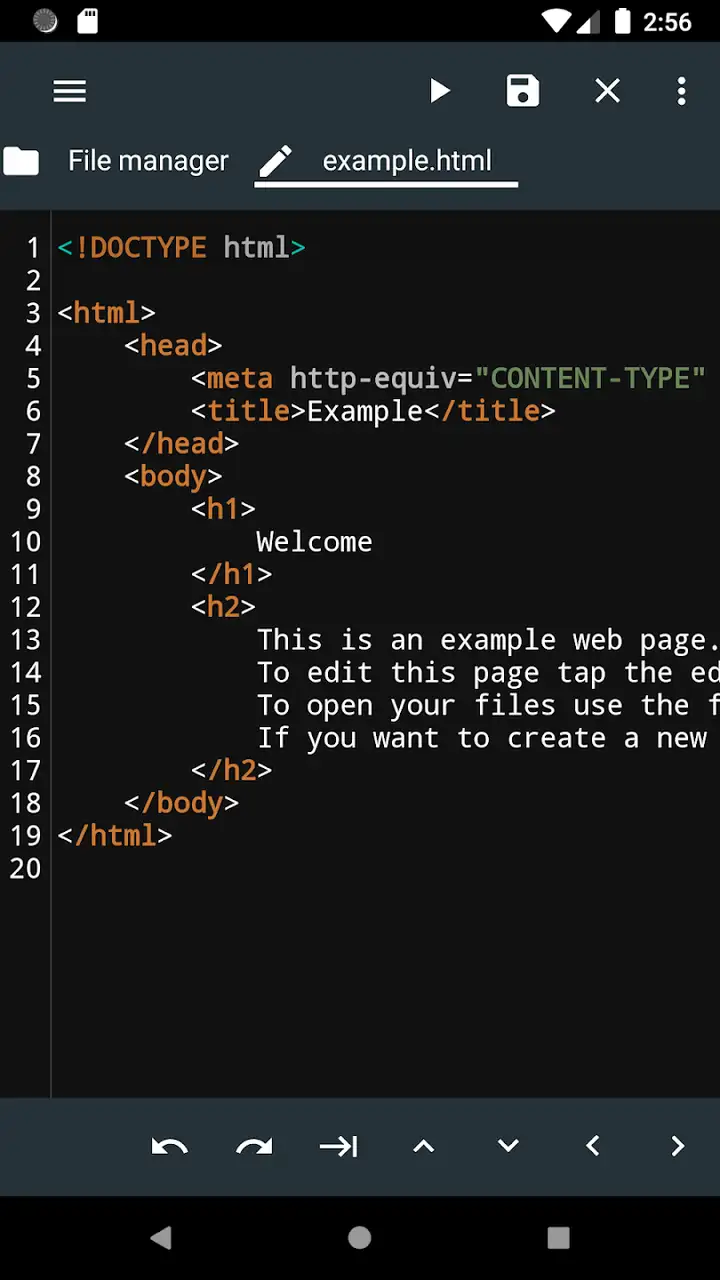Tap the Android home button
720x1280 pixels.
(x=360, y=1238)
